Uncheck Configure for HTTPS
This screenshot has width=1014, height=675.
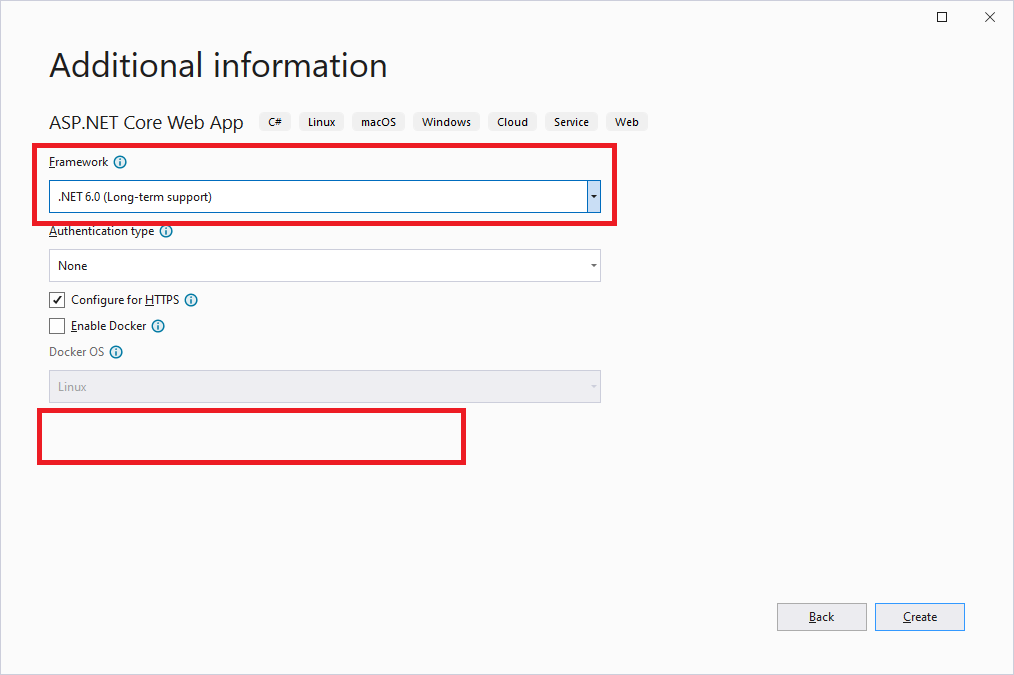point(57,299)
